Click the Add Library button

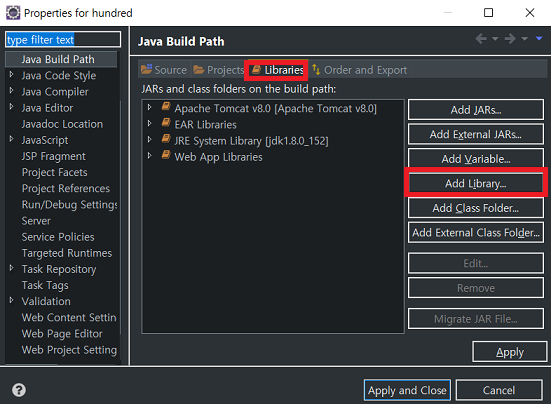pos(476,183)
